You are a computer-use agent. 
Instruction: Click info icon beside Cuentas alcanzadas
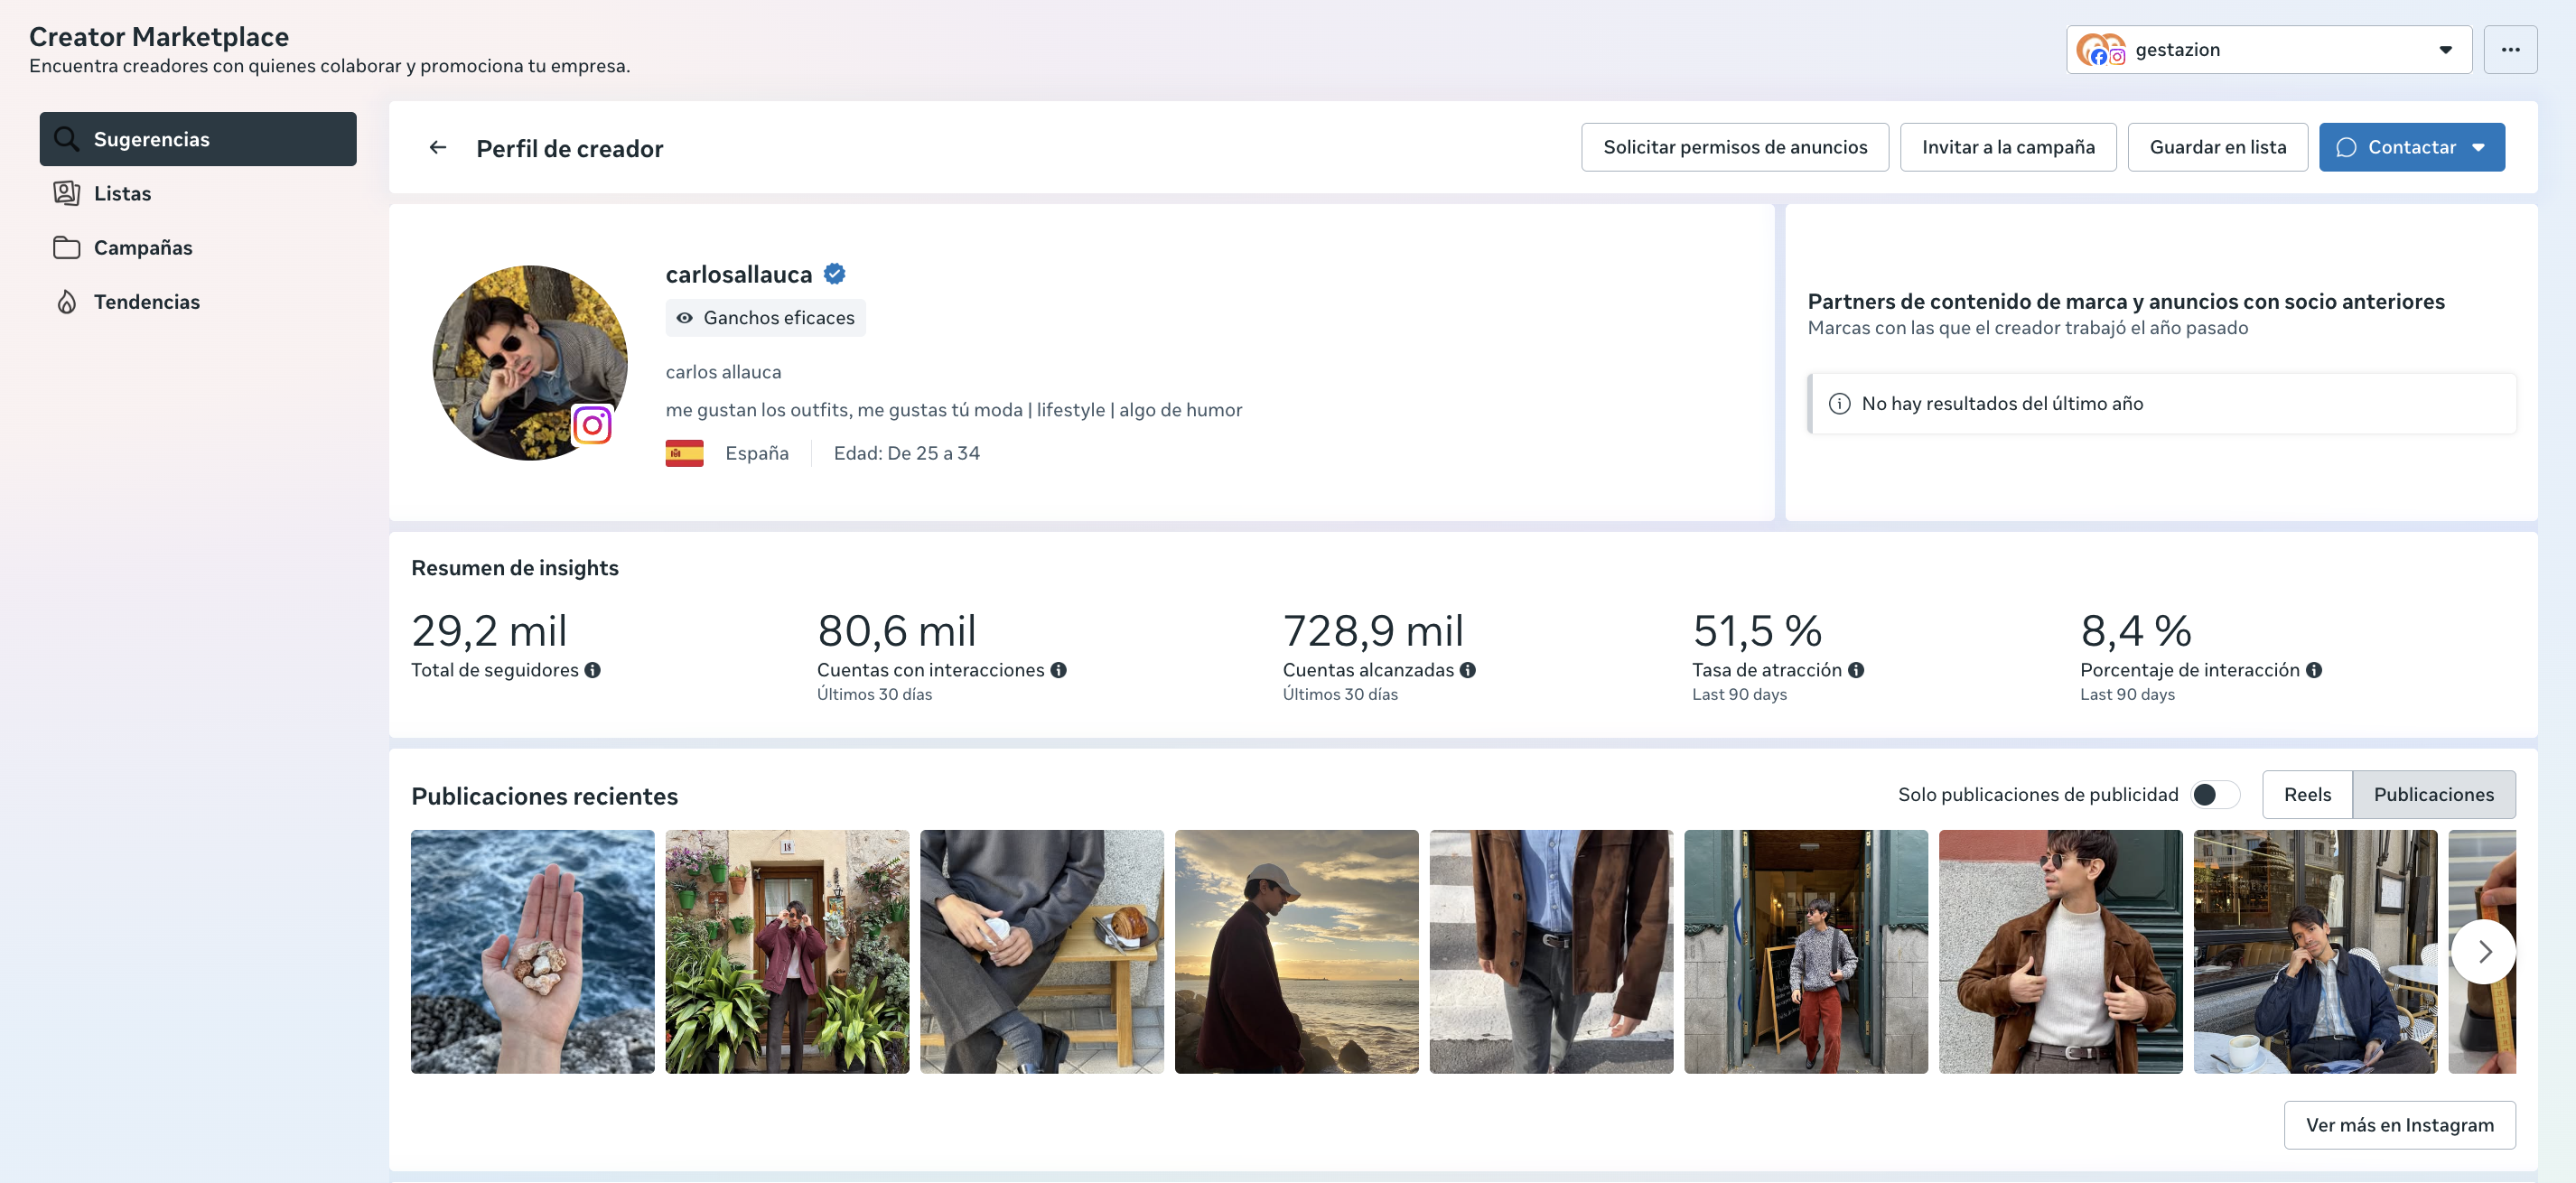1467,670
